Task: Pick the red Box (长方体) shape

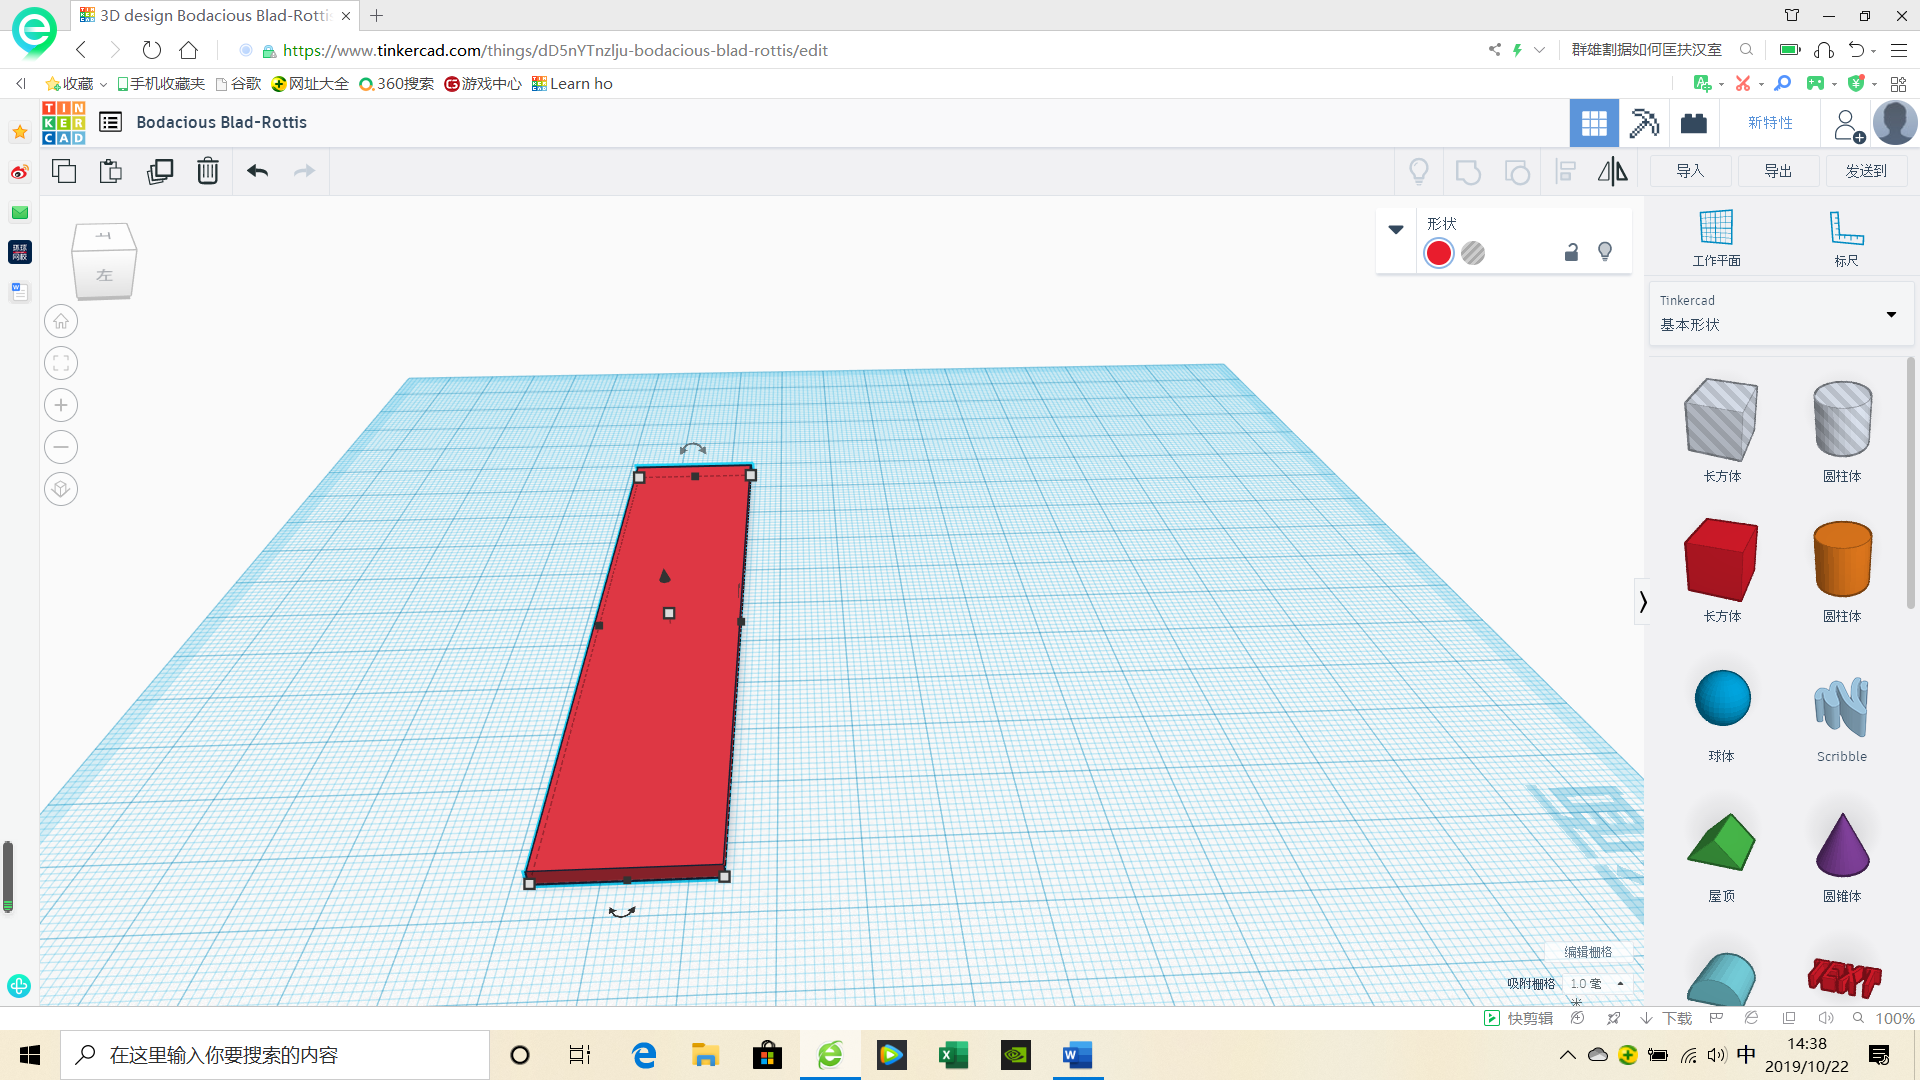Action: click(1721, 560)
